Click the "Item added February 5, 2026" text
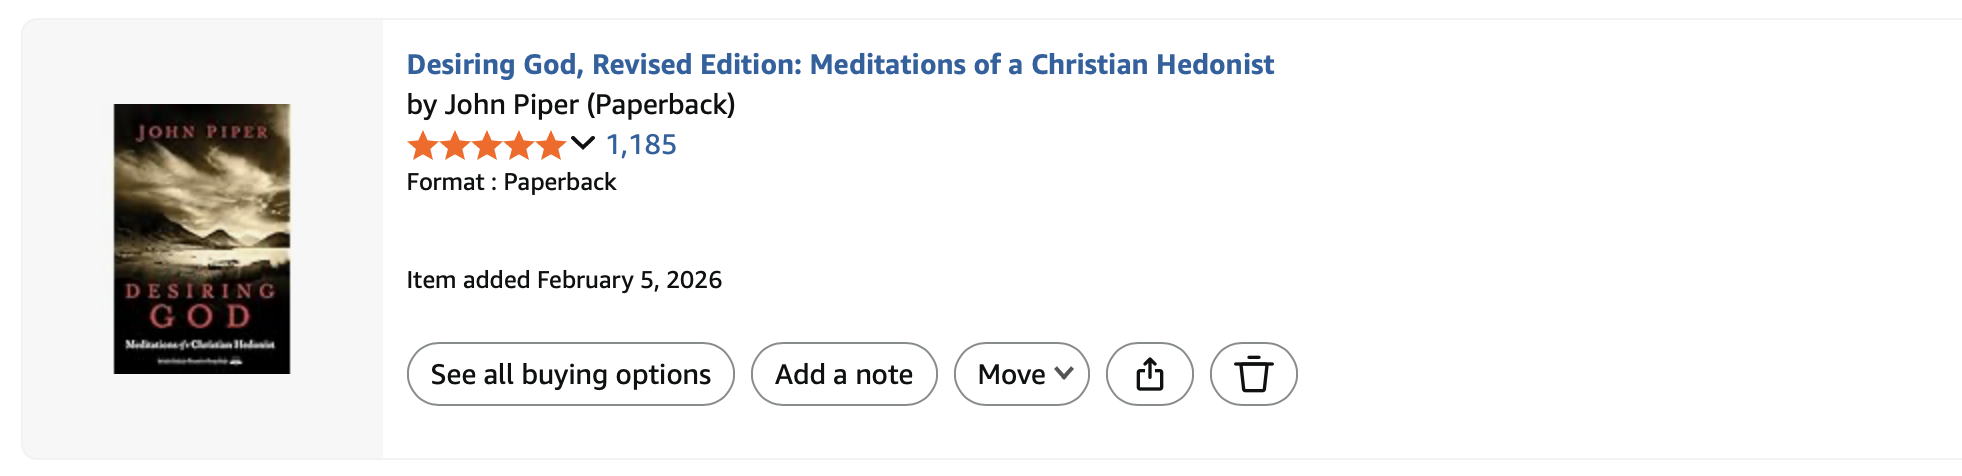This screenshot has height=476, width=1962. coord(564,280)
